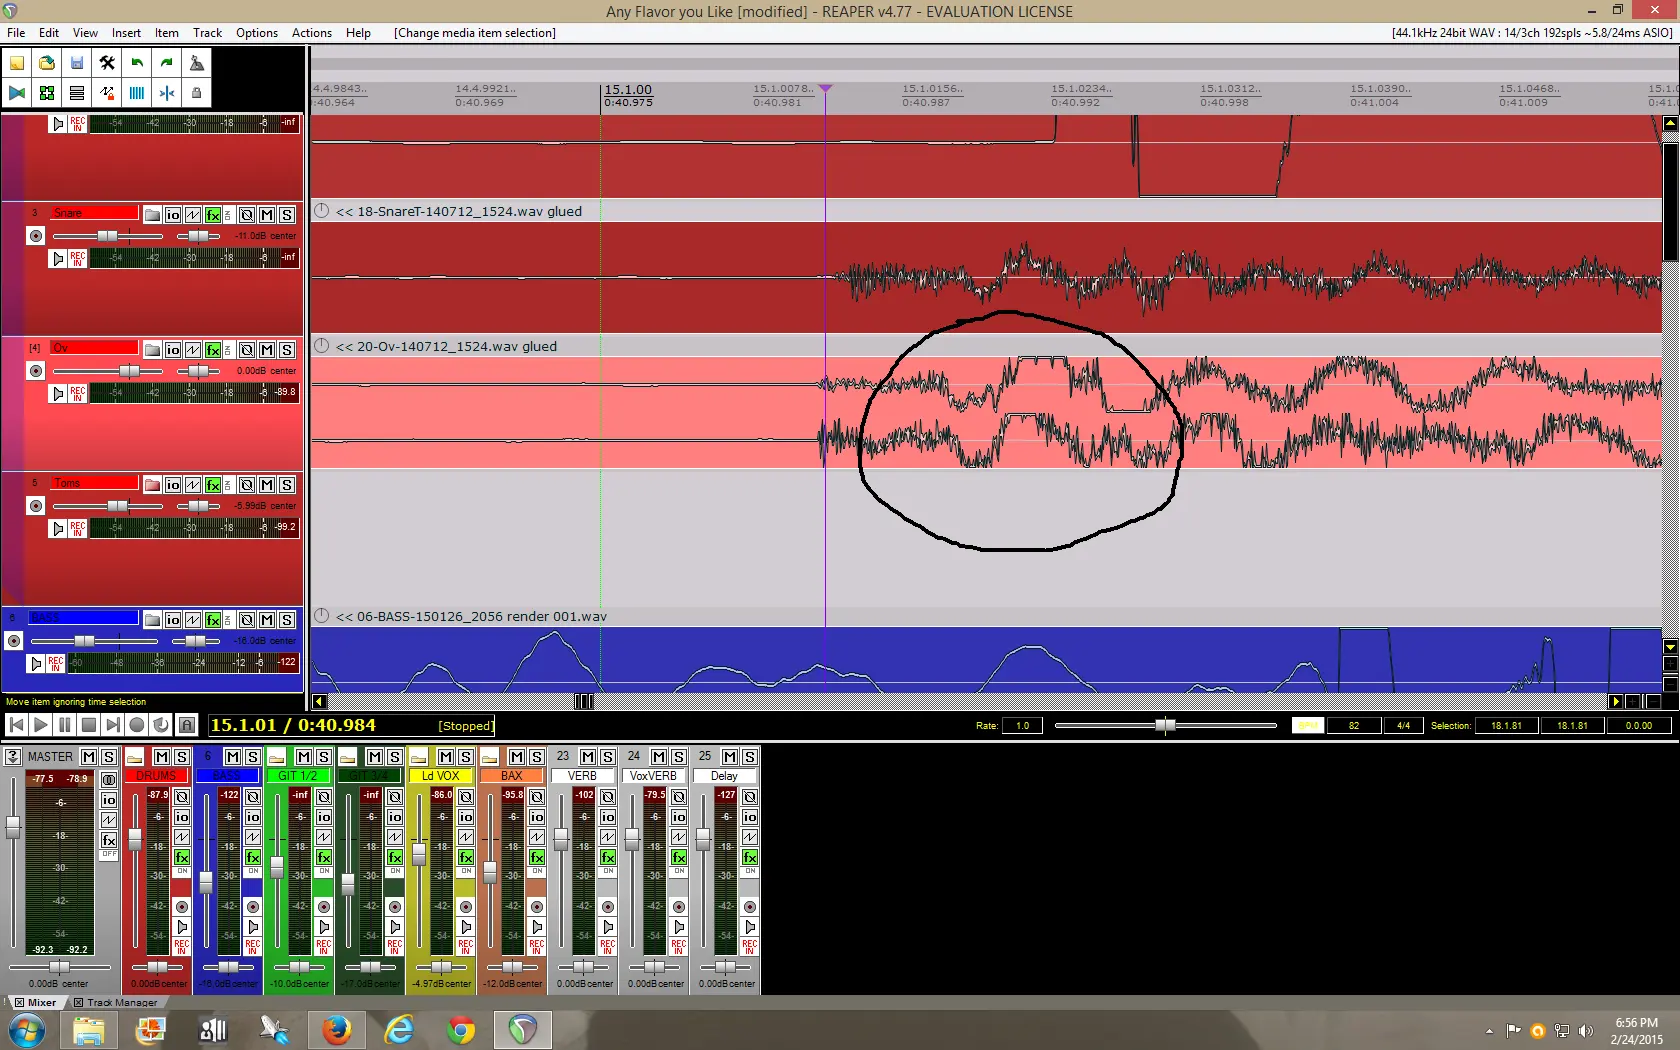The width and height of the screenshot is (1680, 1050).
Task: Click the green Undo arrow icon
Action: click(x=137, y=63)
